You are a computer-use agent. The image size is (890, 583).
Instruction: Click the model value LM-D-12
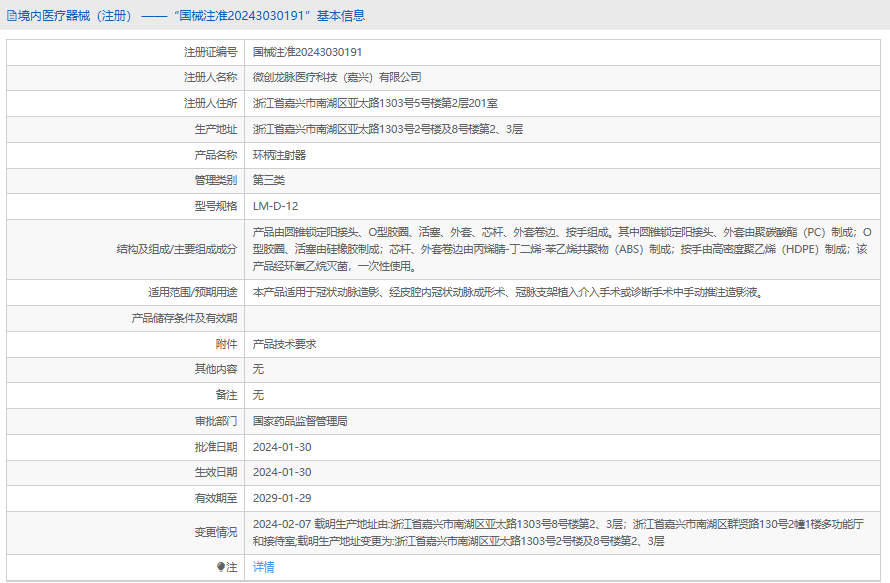click(x=275, y=206)
